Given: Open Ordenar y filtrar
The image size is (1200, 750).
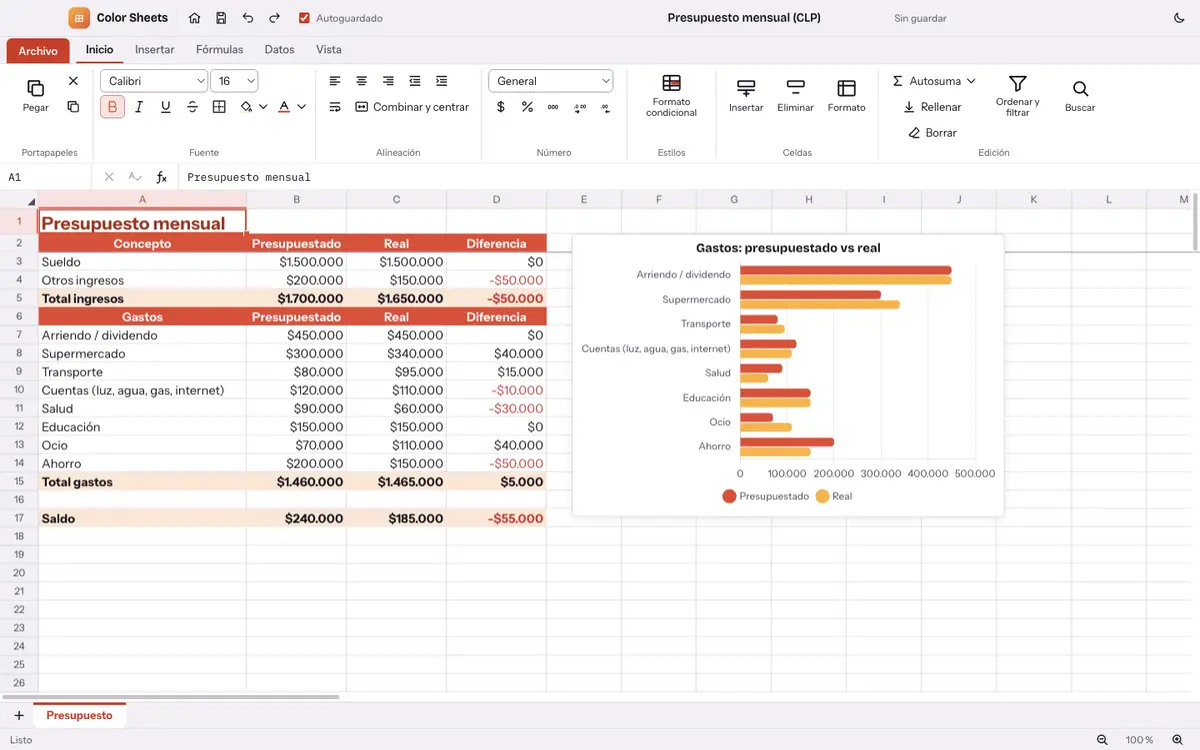Looking at the screenshot, I should tap(1018, 96).
